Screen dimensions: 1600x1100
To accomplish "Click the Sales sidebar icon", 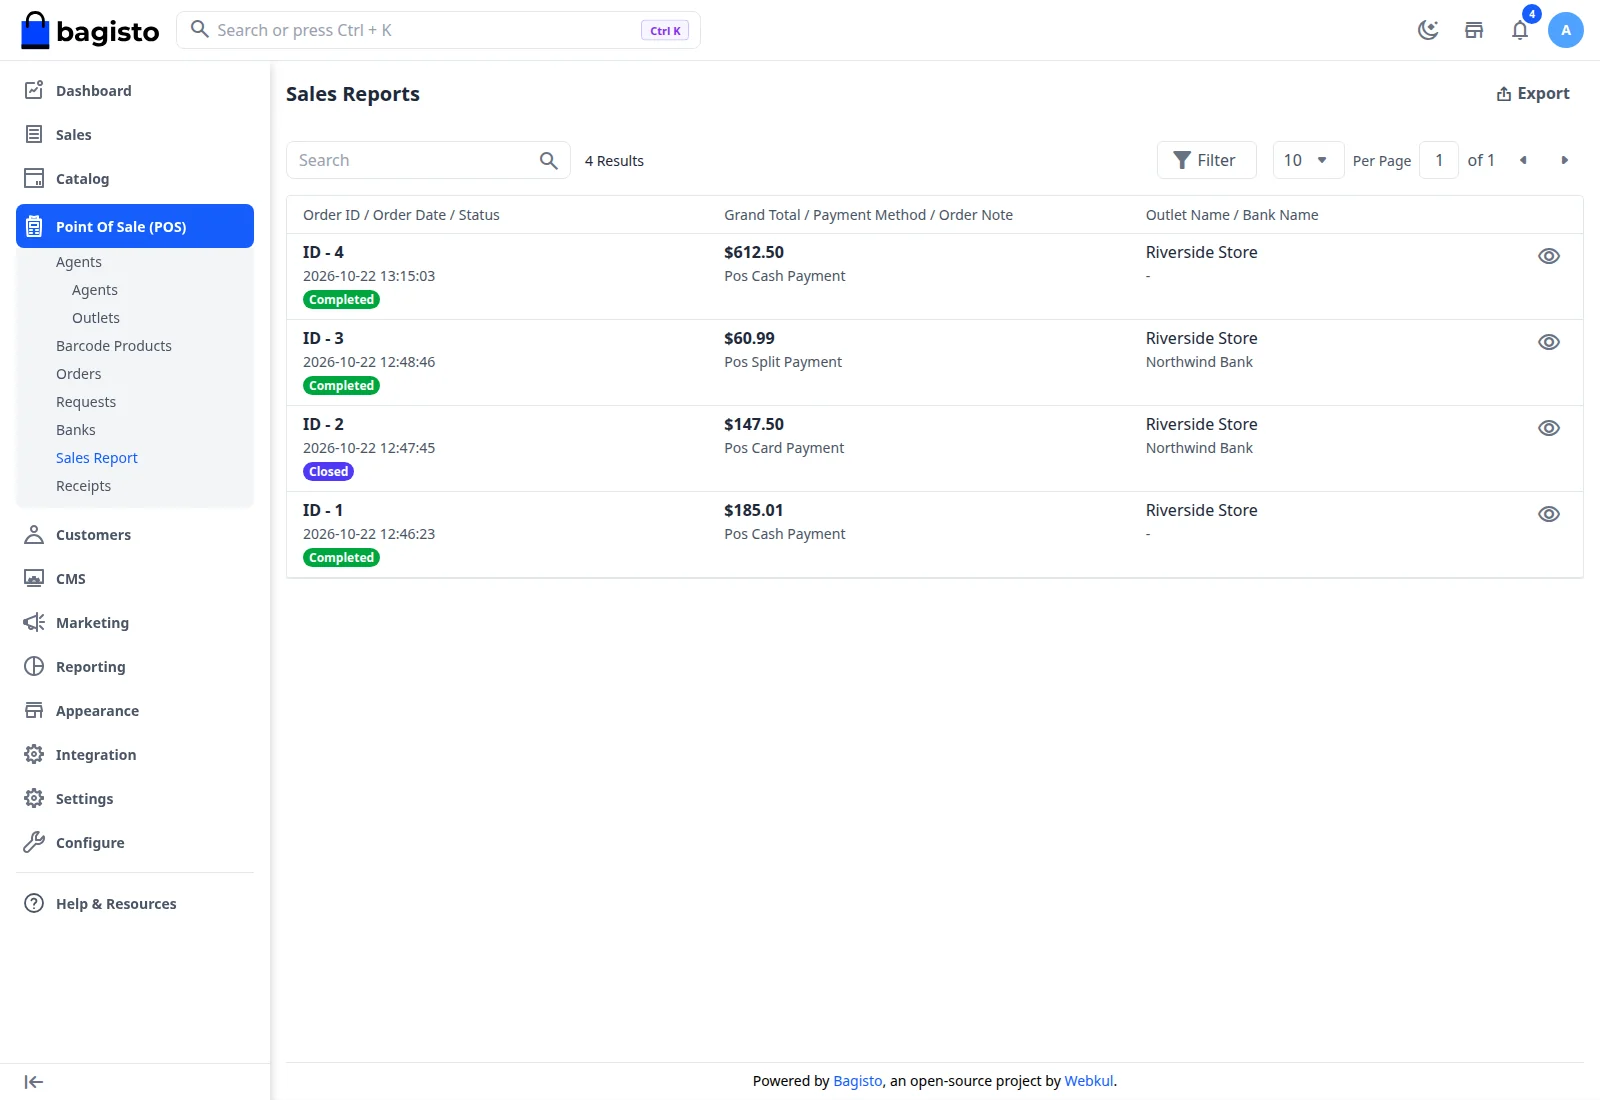I will (34, 134).
